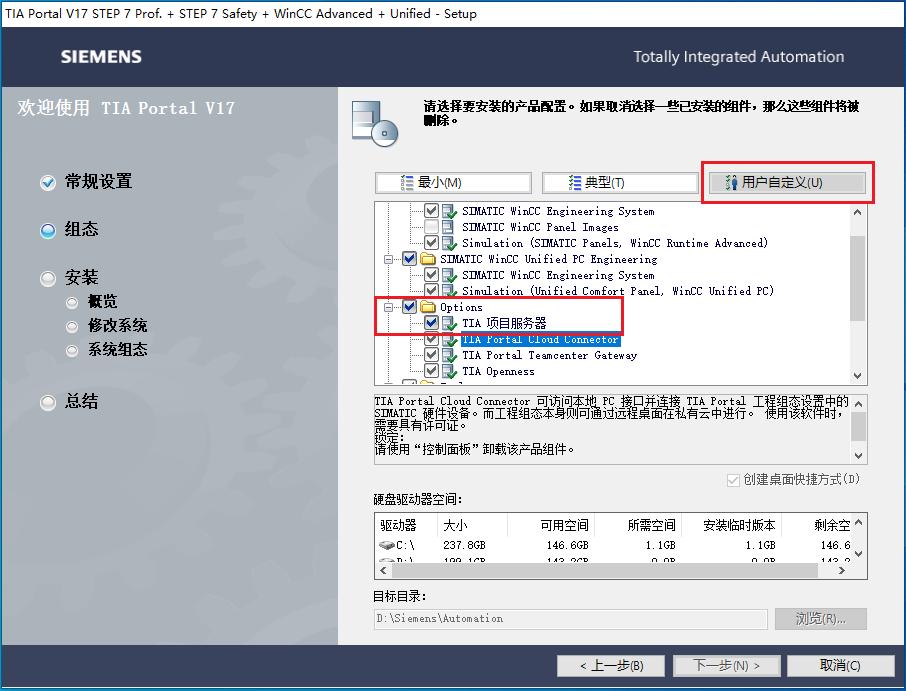906x691 pixels.
Task: Click the product icon of TIA Portal Cloud Connector
Action: click(x=450, y=339)
